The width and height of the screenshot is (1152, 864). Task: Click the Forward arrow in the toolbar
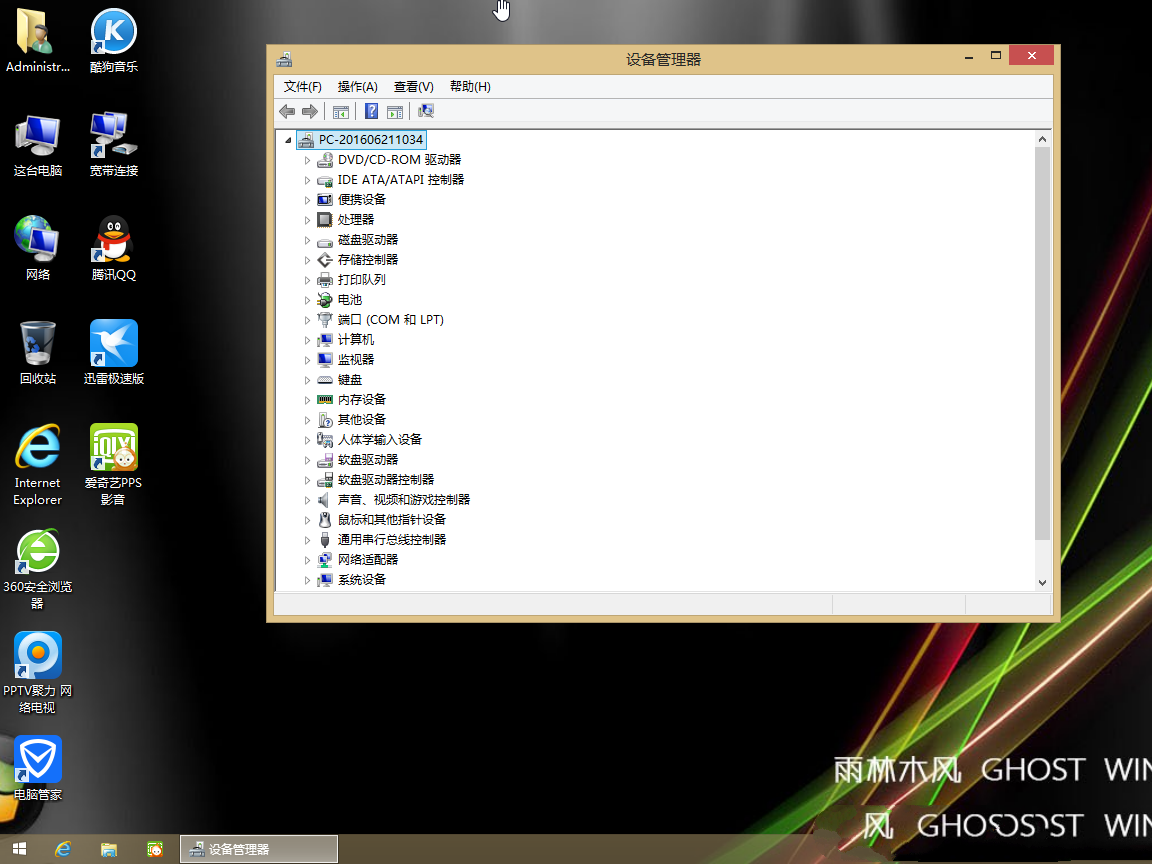pos(310,111)
